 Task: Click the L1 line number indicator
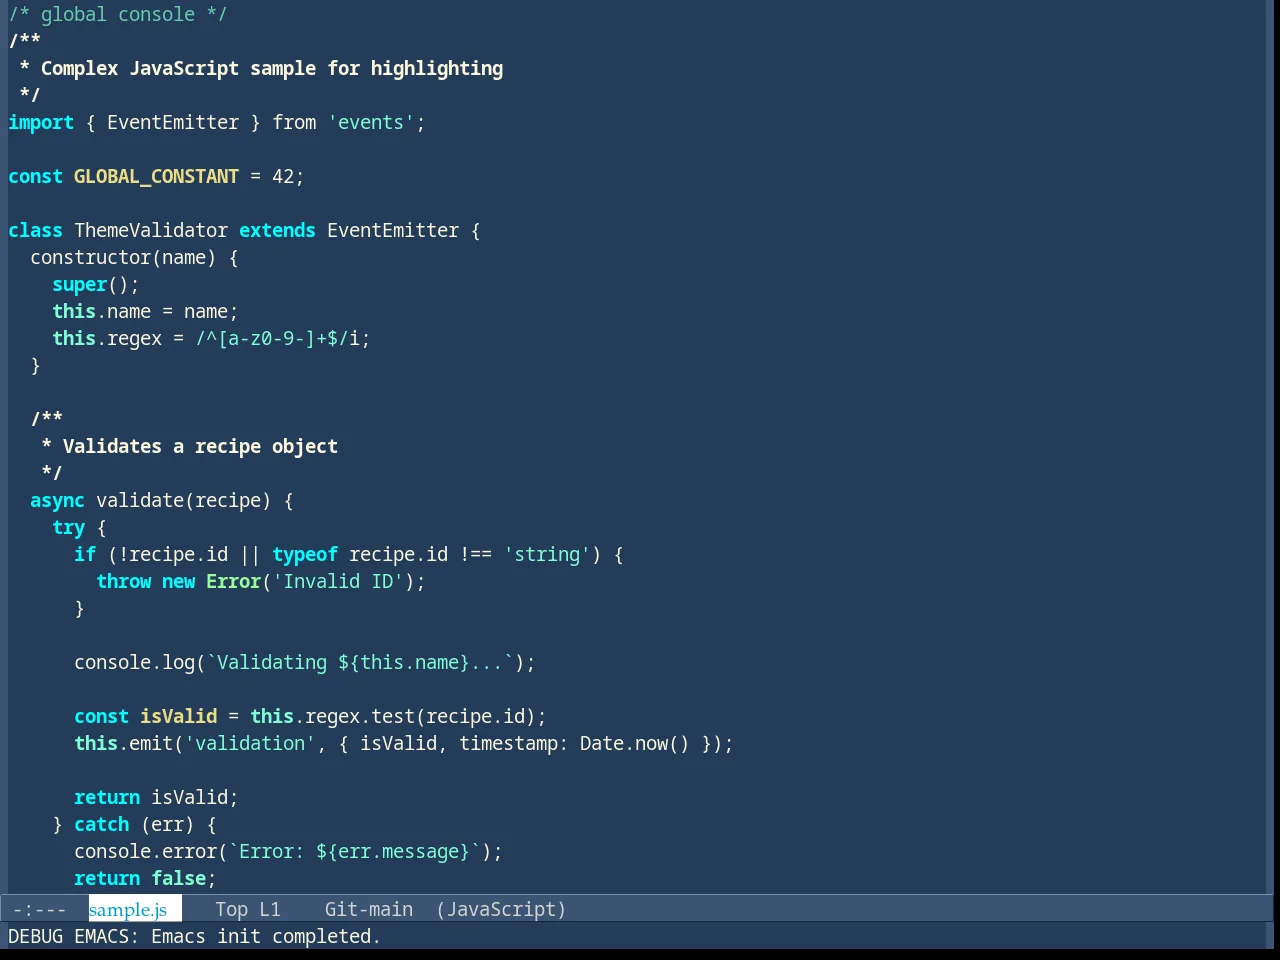tap(270, 909)
